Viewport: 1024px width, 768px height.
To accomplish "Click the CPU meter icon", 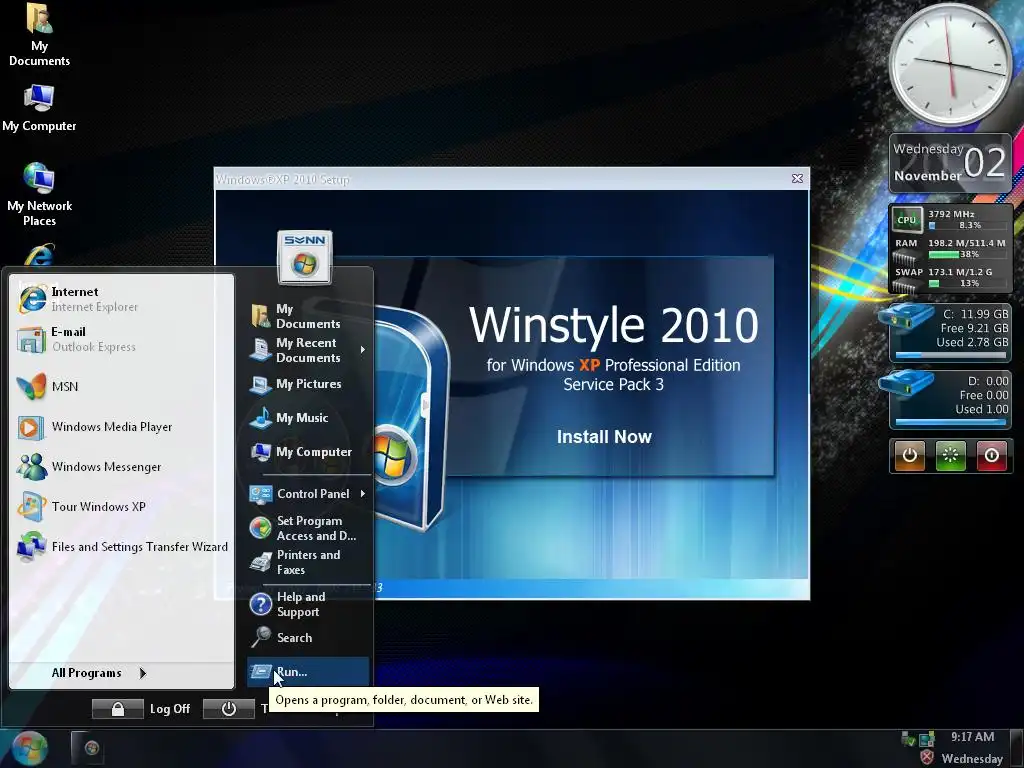I will (x=906, y=220).
